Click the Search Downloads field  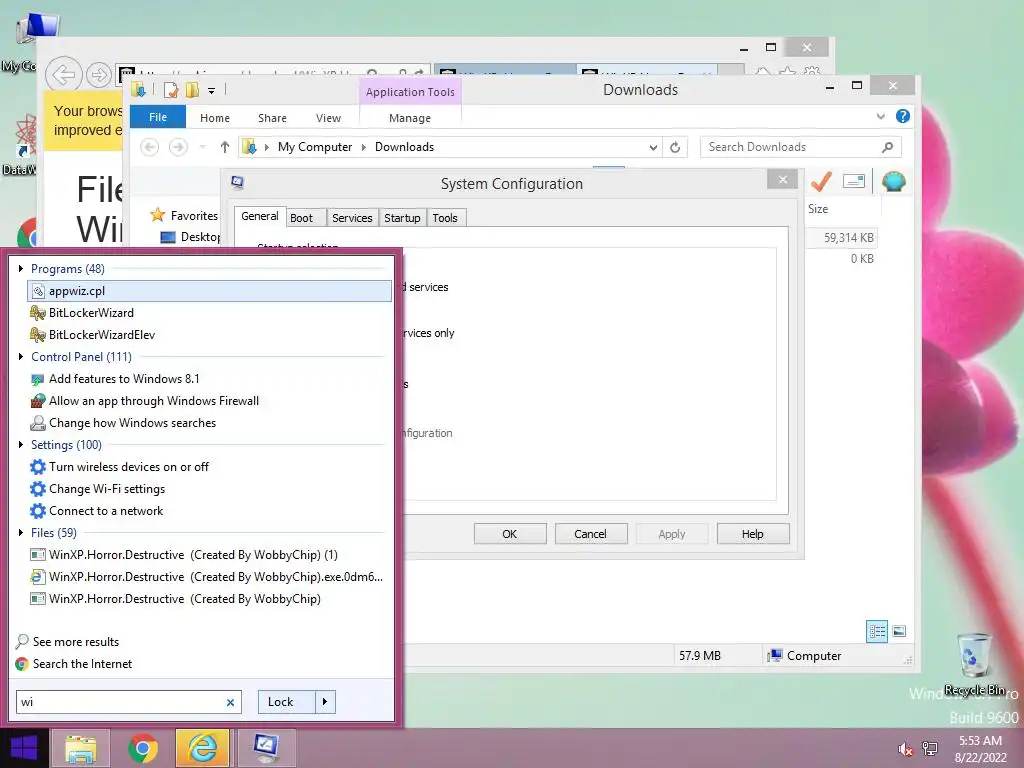[x=800, y=148]
